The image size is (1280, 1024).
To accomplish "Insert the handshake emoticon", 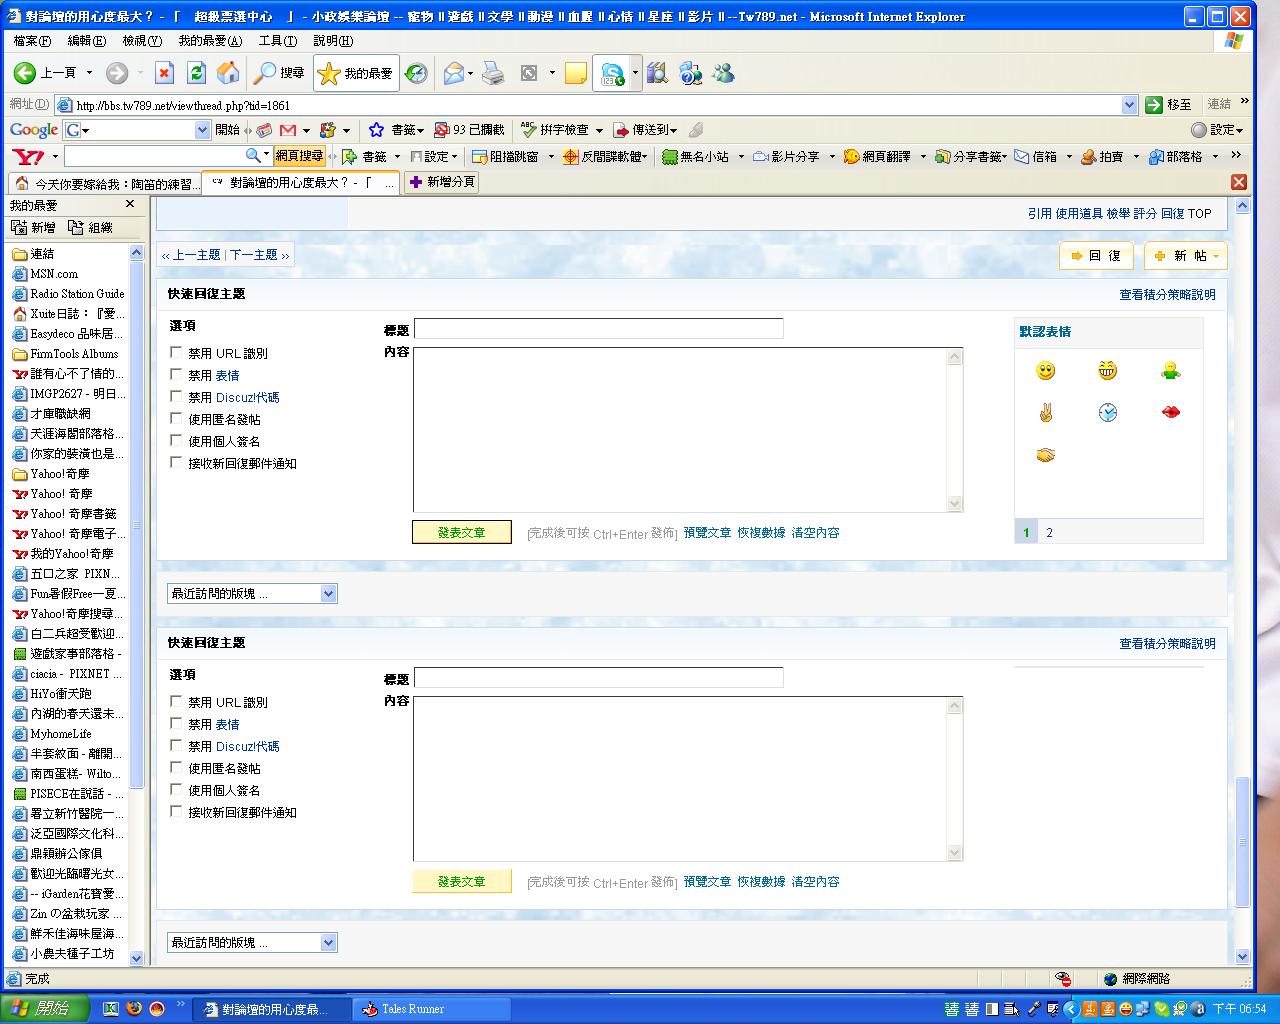I will pyautogui.click(x=1045, y=455).
